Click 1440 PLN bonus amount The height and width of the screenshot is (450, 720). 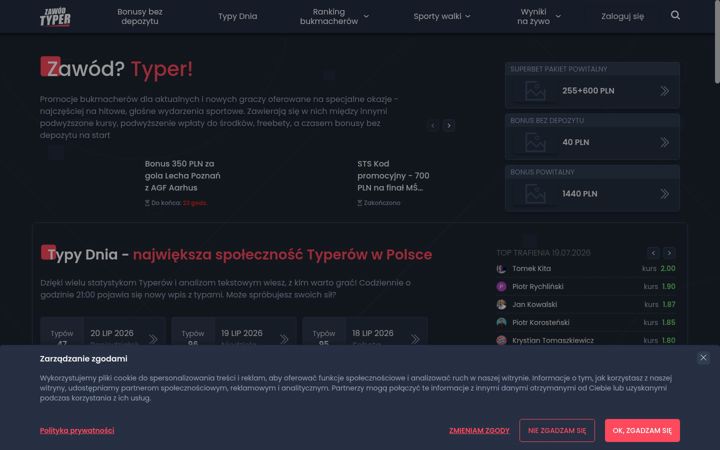pos(580,194)
